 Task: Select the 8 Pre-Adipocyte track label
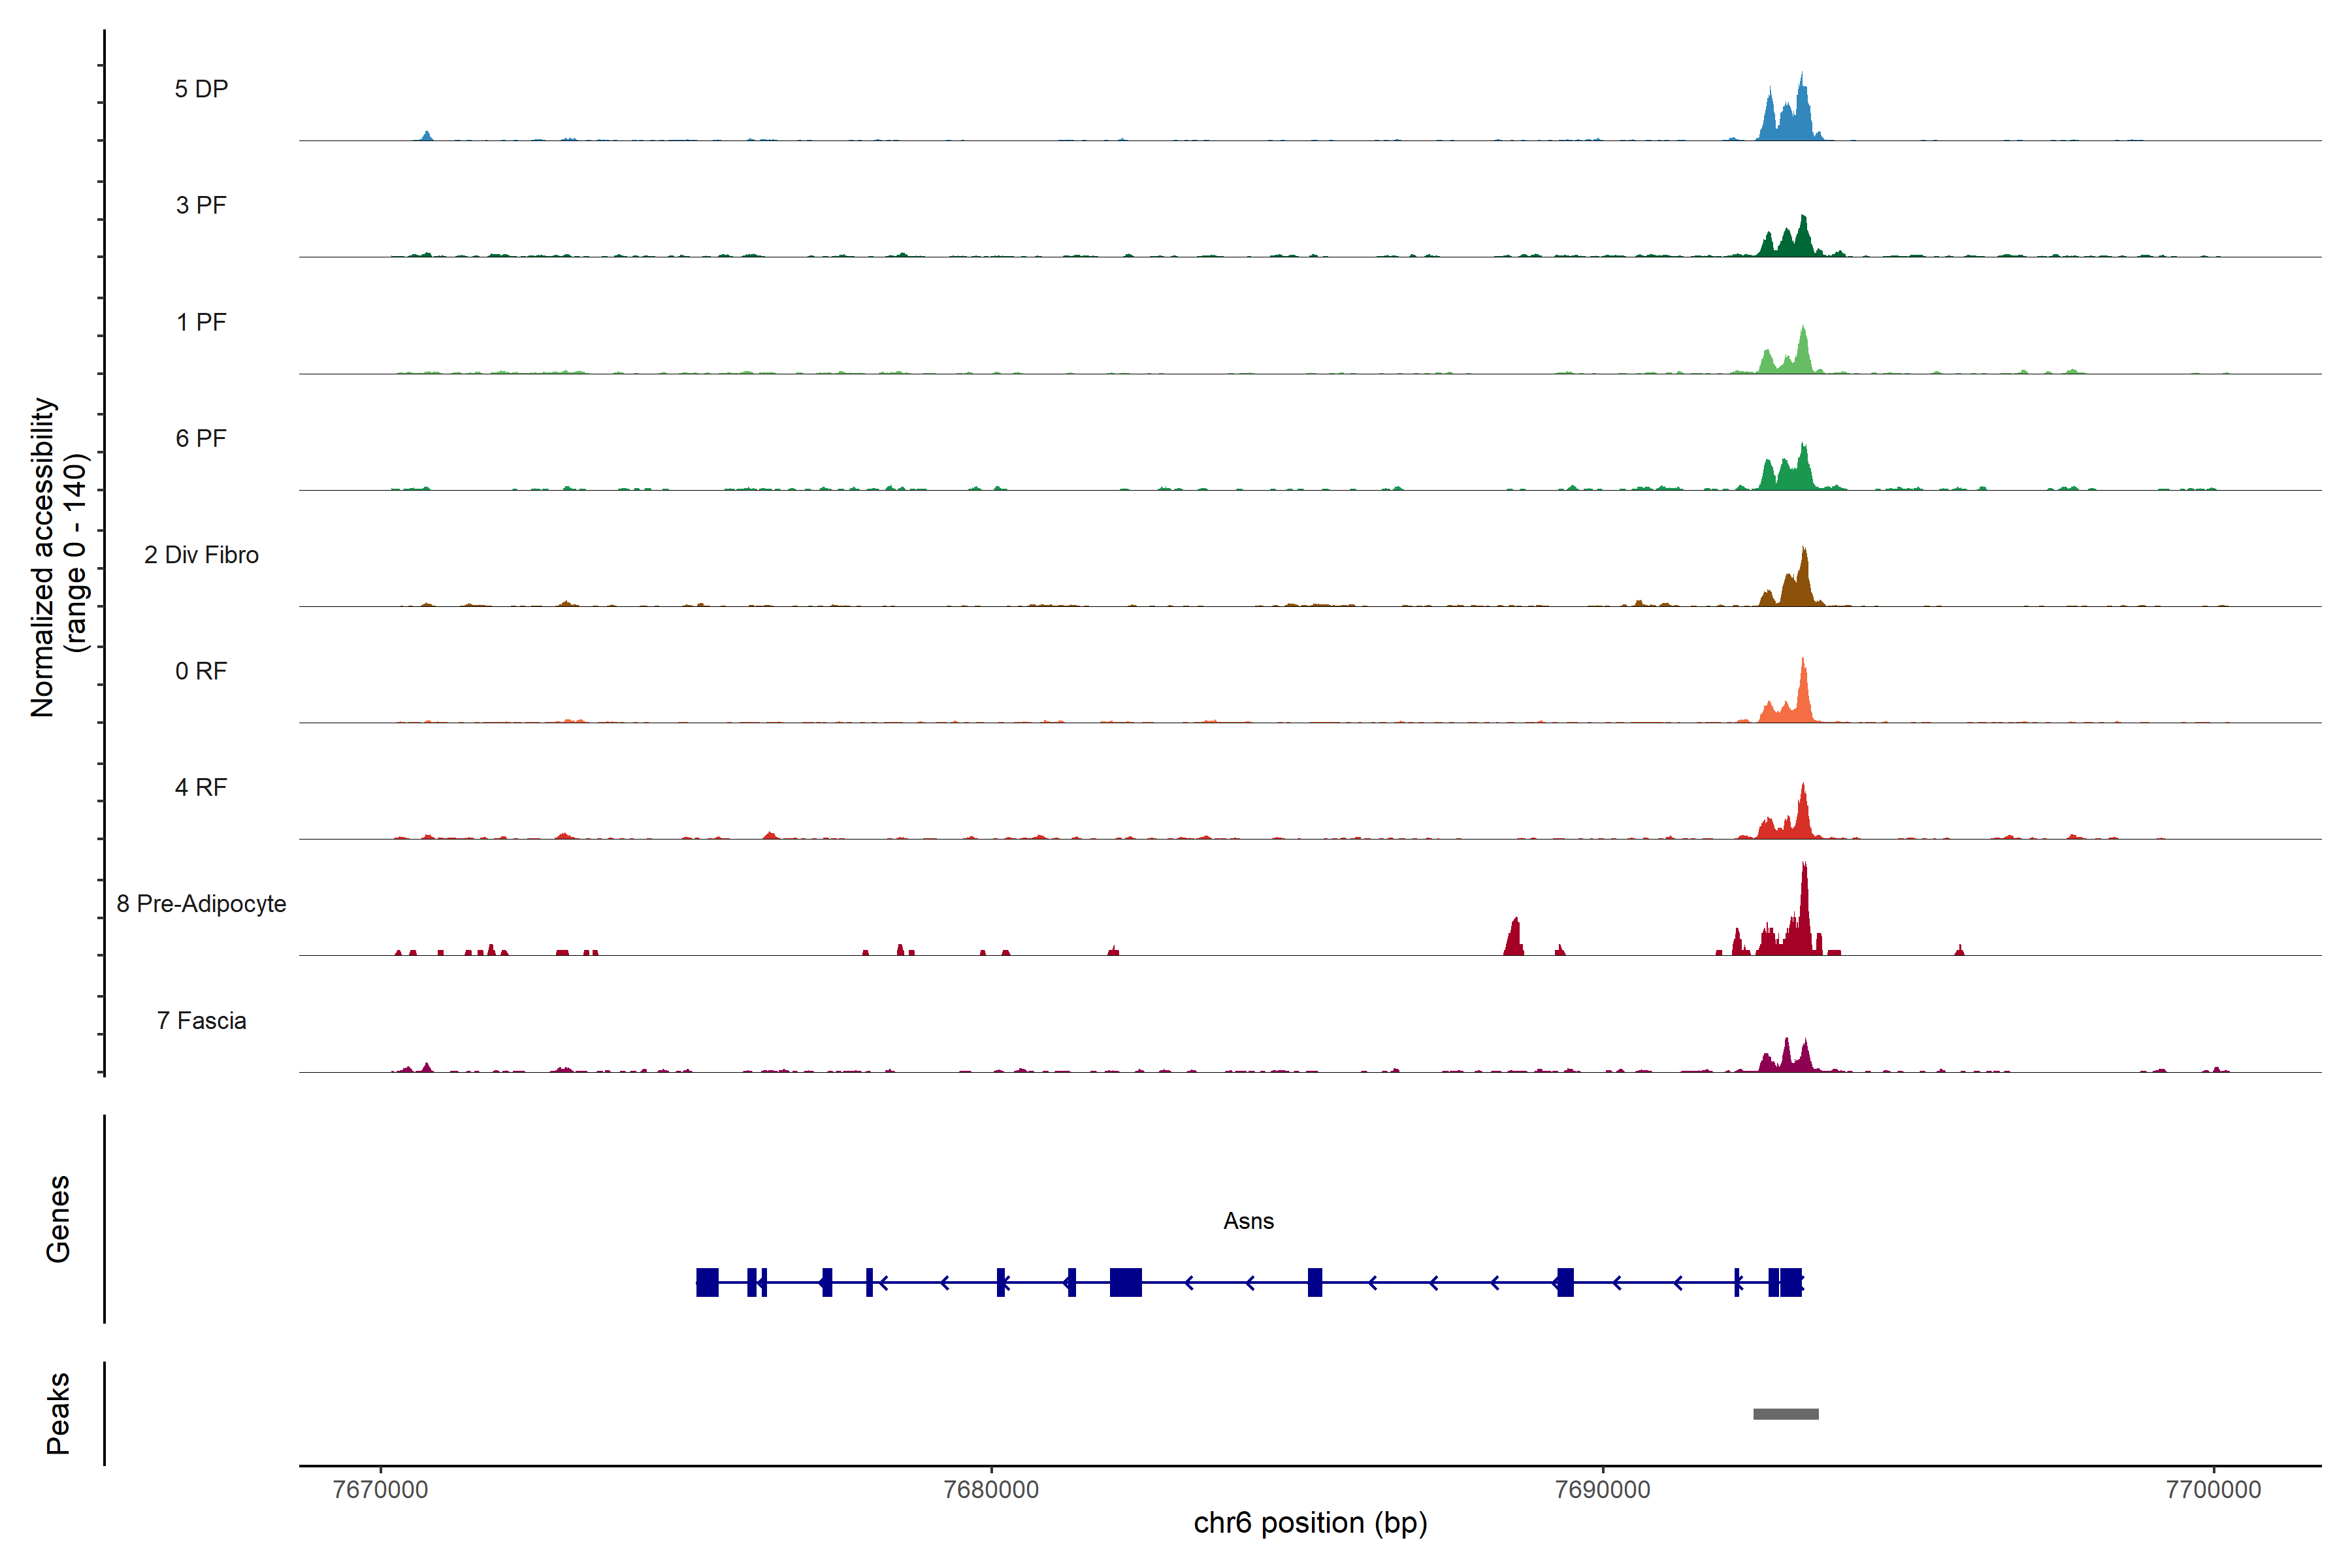click(201, 904)
